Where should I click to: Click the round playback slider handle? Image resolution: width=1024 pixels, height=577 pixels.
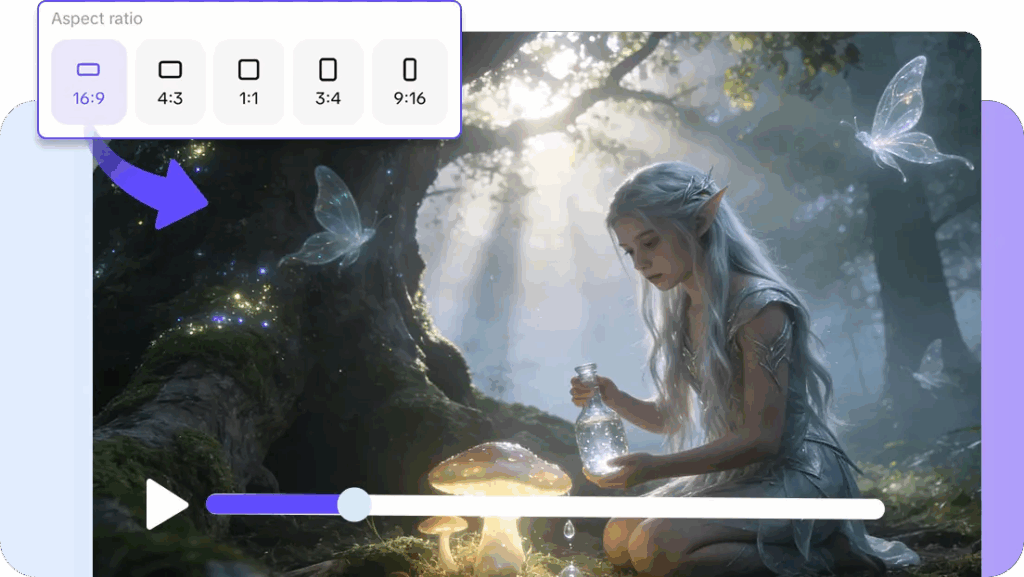point(353,505)
